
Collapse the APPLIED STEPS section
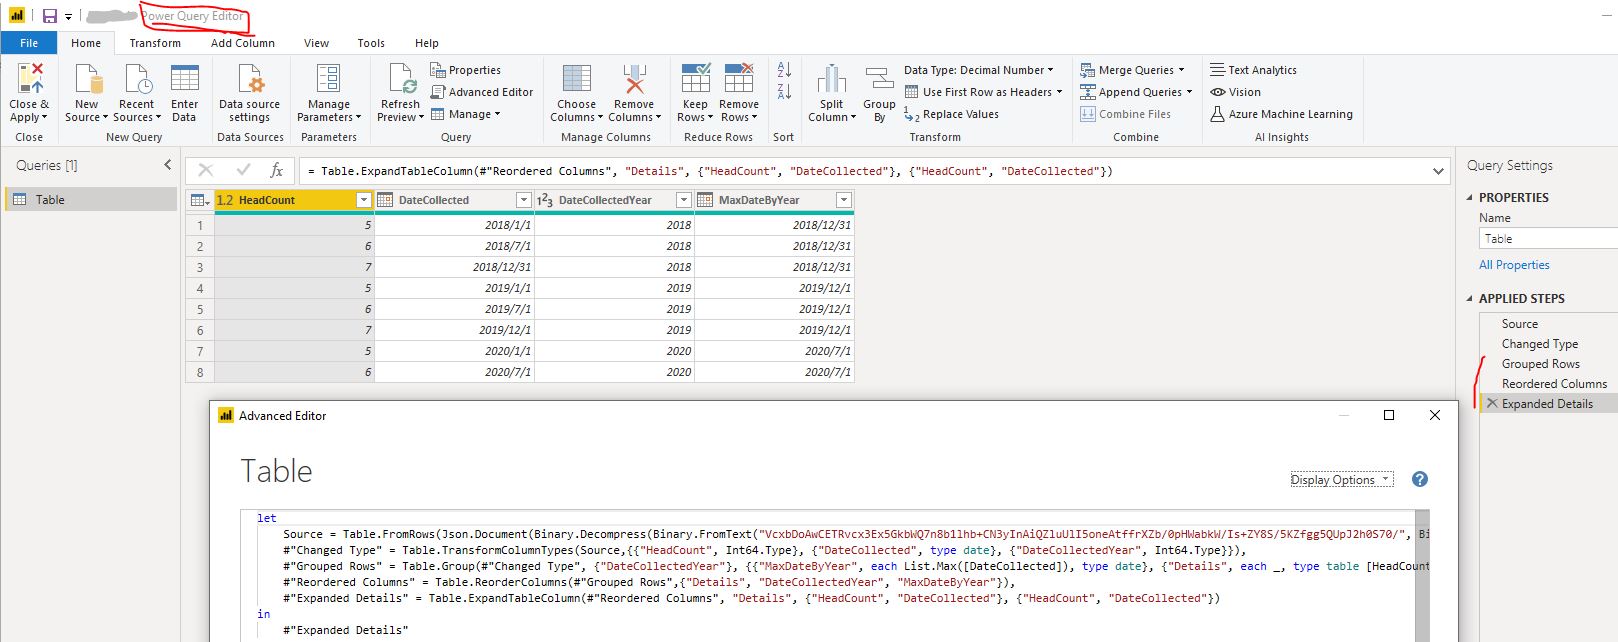click(x=1470, y=299)
